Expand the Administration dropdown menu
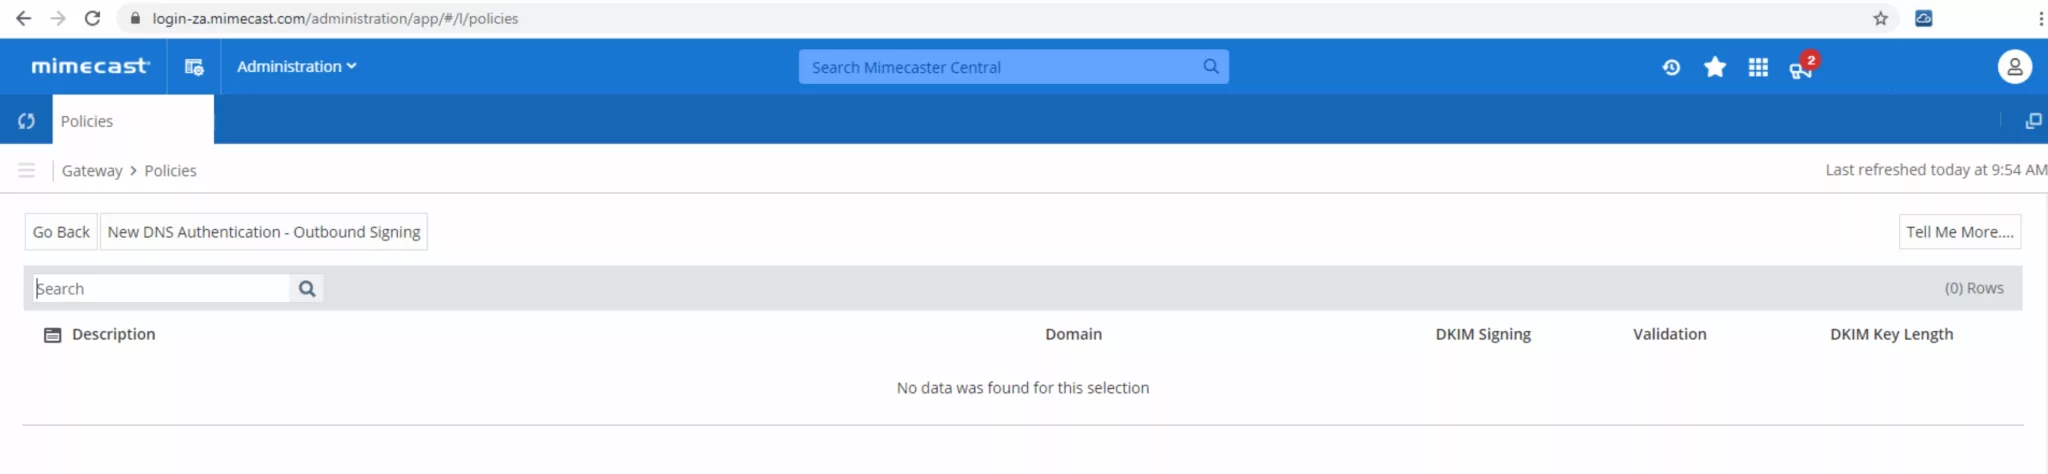Viewport: 2048px width, 474px height. tap(296, 67)
